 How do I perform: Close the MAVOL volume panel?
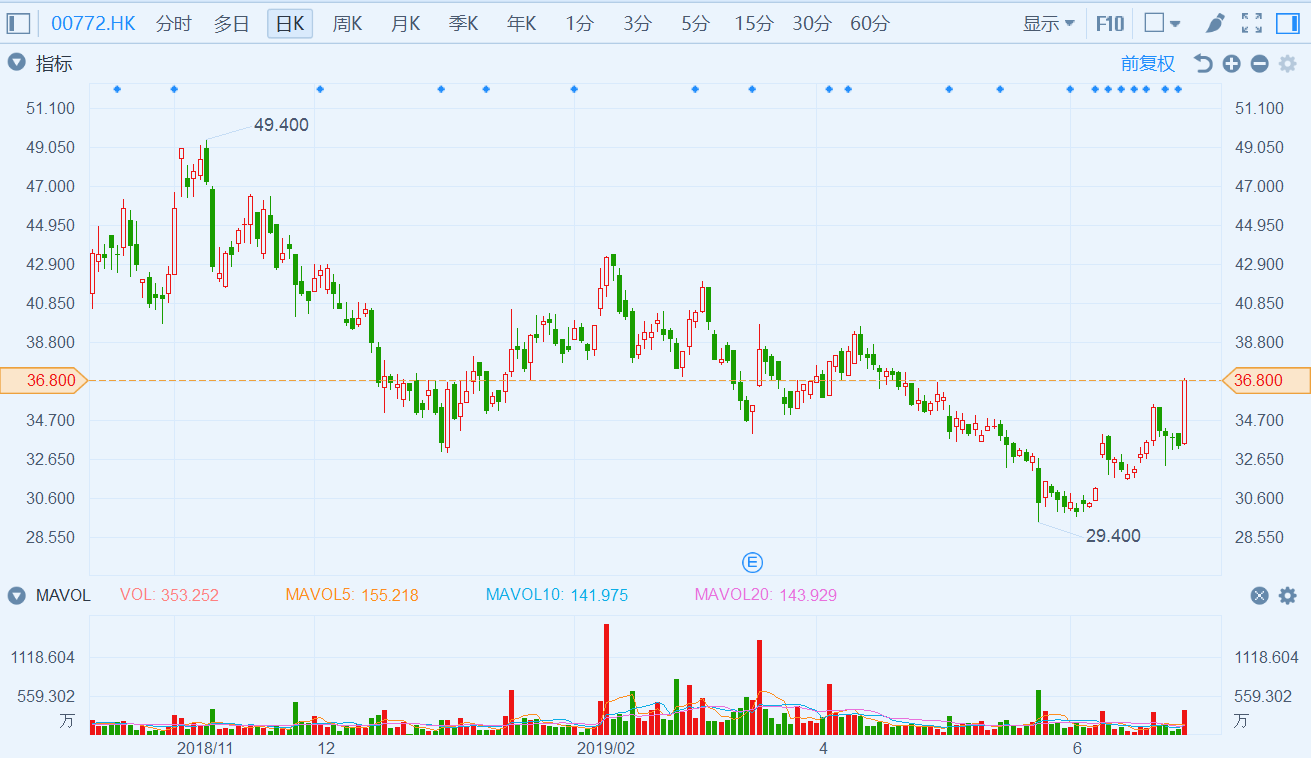pyautogui.click(x=1259, y=596)
